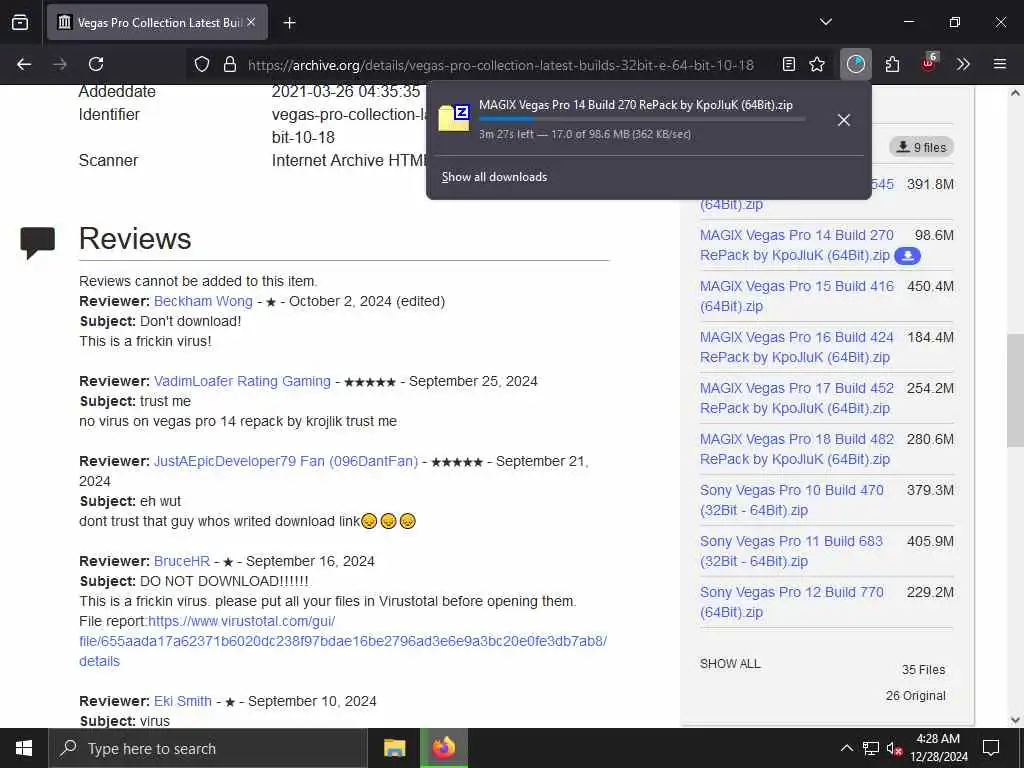Open the list all tabs chevron
This screenshot has width=1024, height=768.
point(825,22)
